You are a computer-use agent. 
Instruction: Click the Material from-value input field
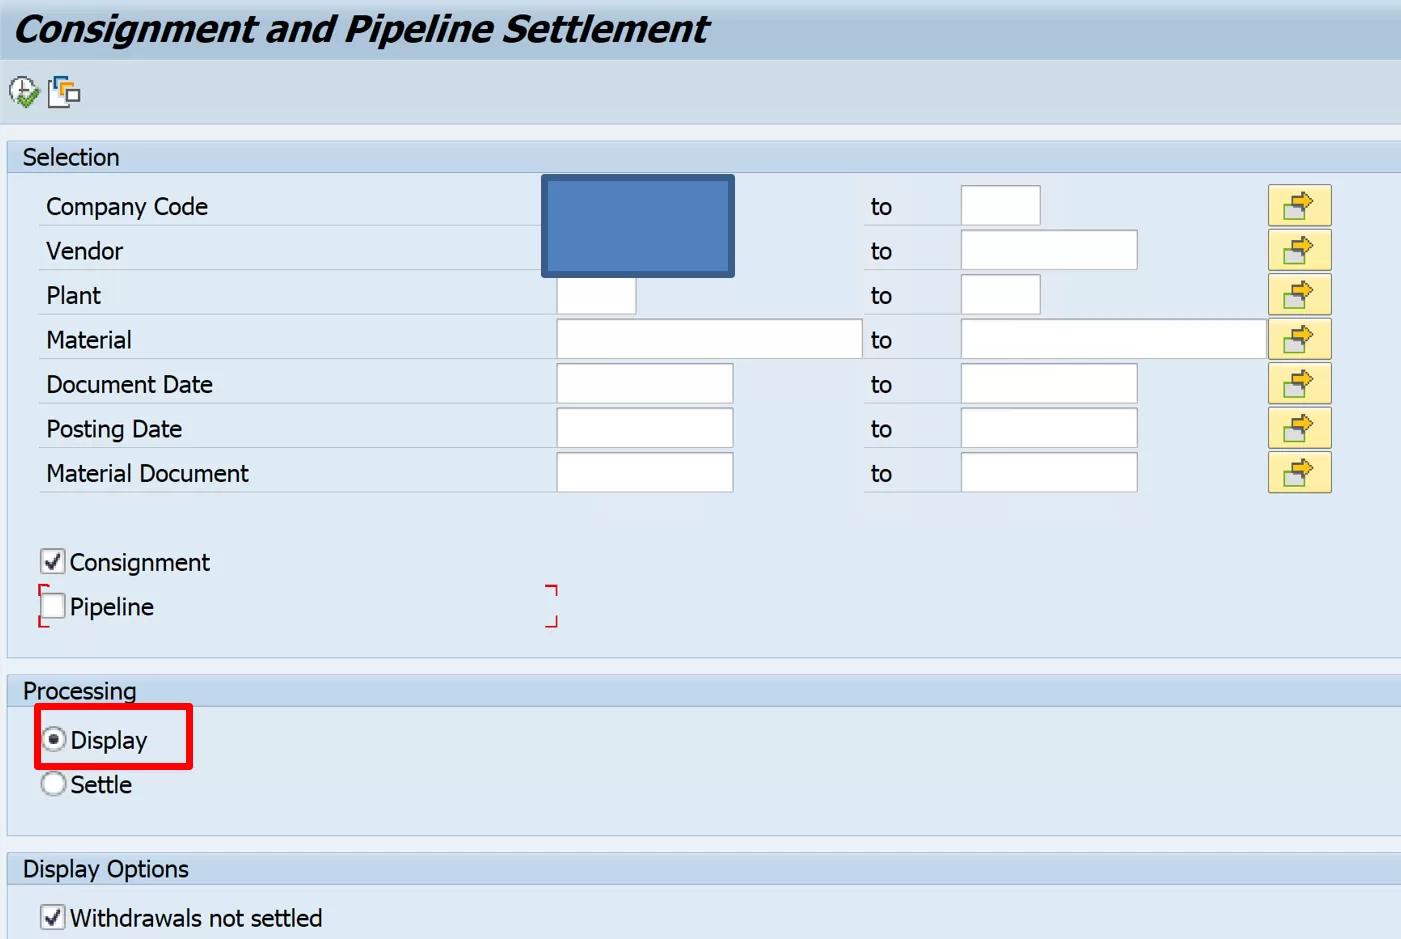click(708, 340)
